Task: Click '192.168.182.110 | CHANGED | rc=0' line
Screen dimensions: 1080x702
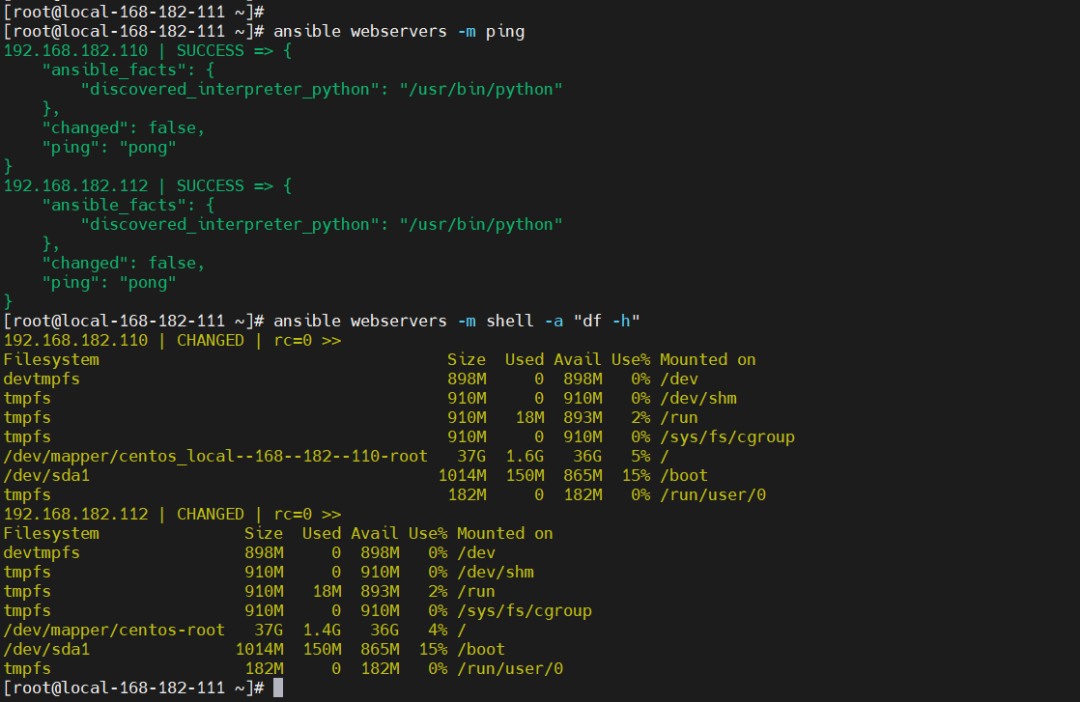Action: pos(172,340)
